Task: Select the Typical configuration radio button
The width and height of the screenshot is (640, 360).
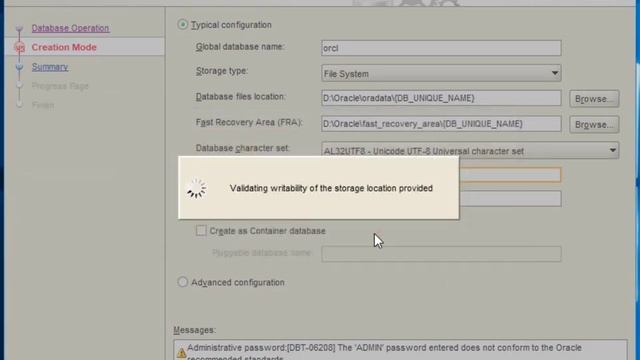Action: [x=182, y=24]
